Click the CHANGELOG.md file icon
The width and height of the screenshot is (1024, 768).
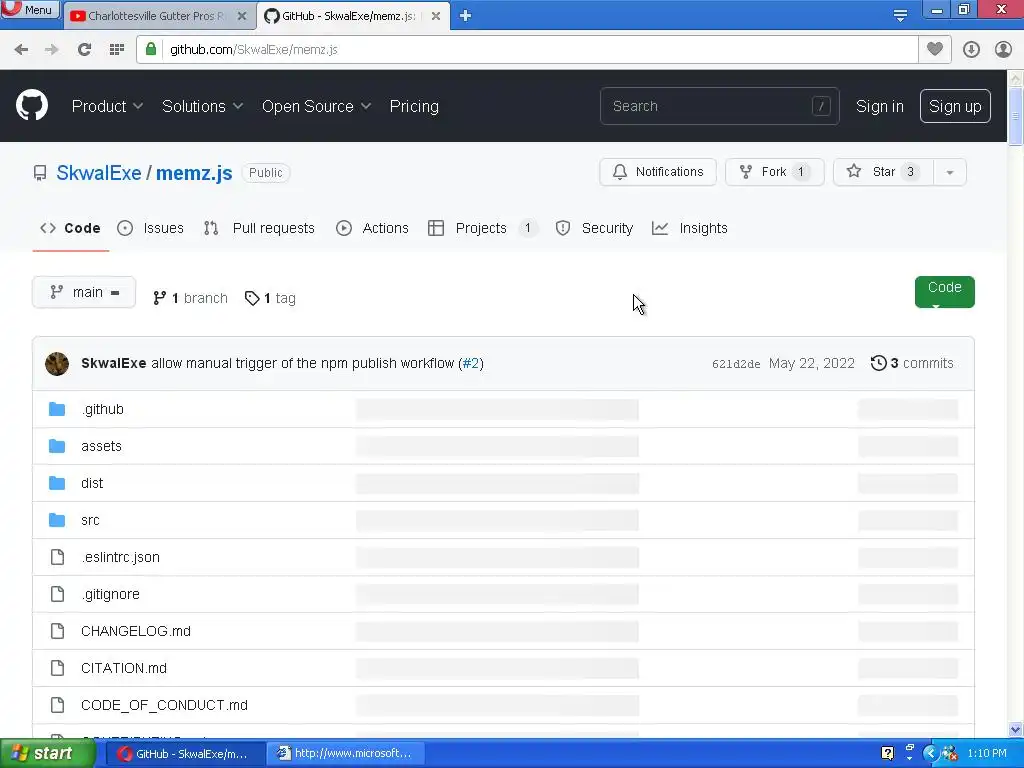(57, 632)
